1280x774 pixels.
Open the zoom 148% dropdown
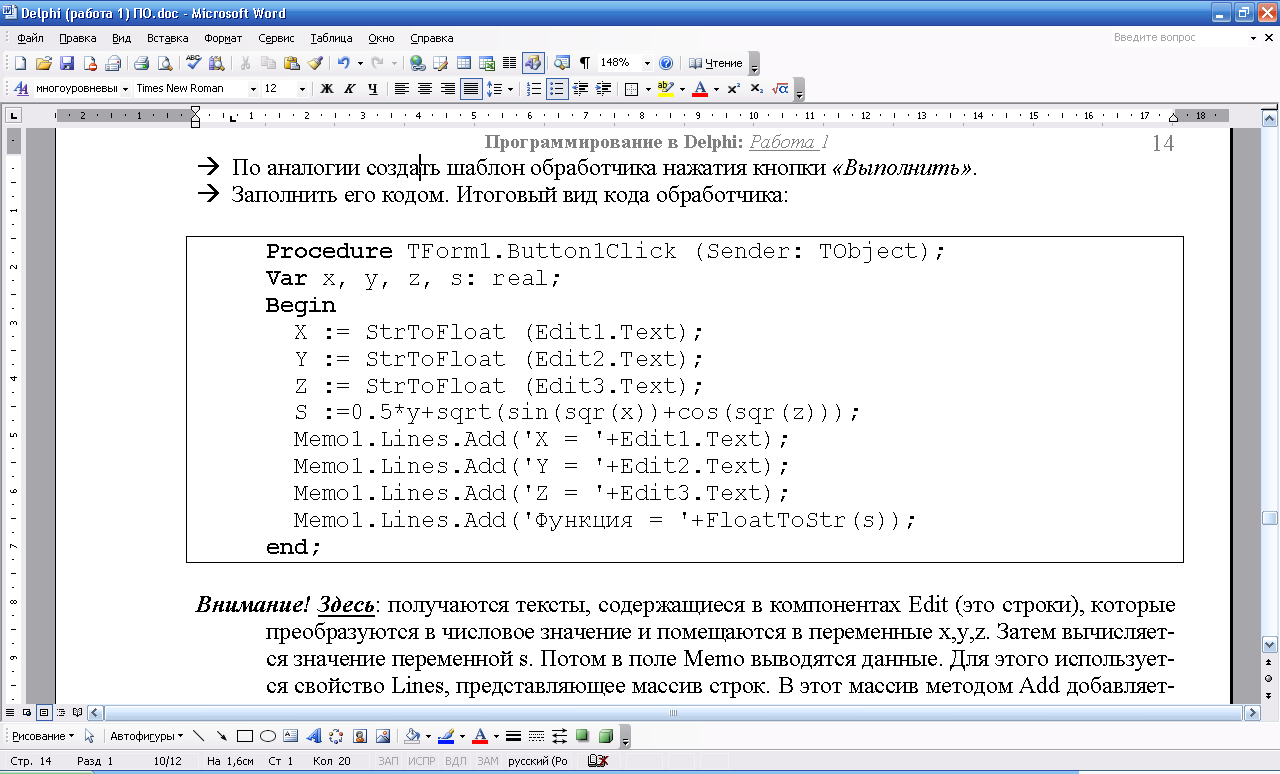pos(647,63)
